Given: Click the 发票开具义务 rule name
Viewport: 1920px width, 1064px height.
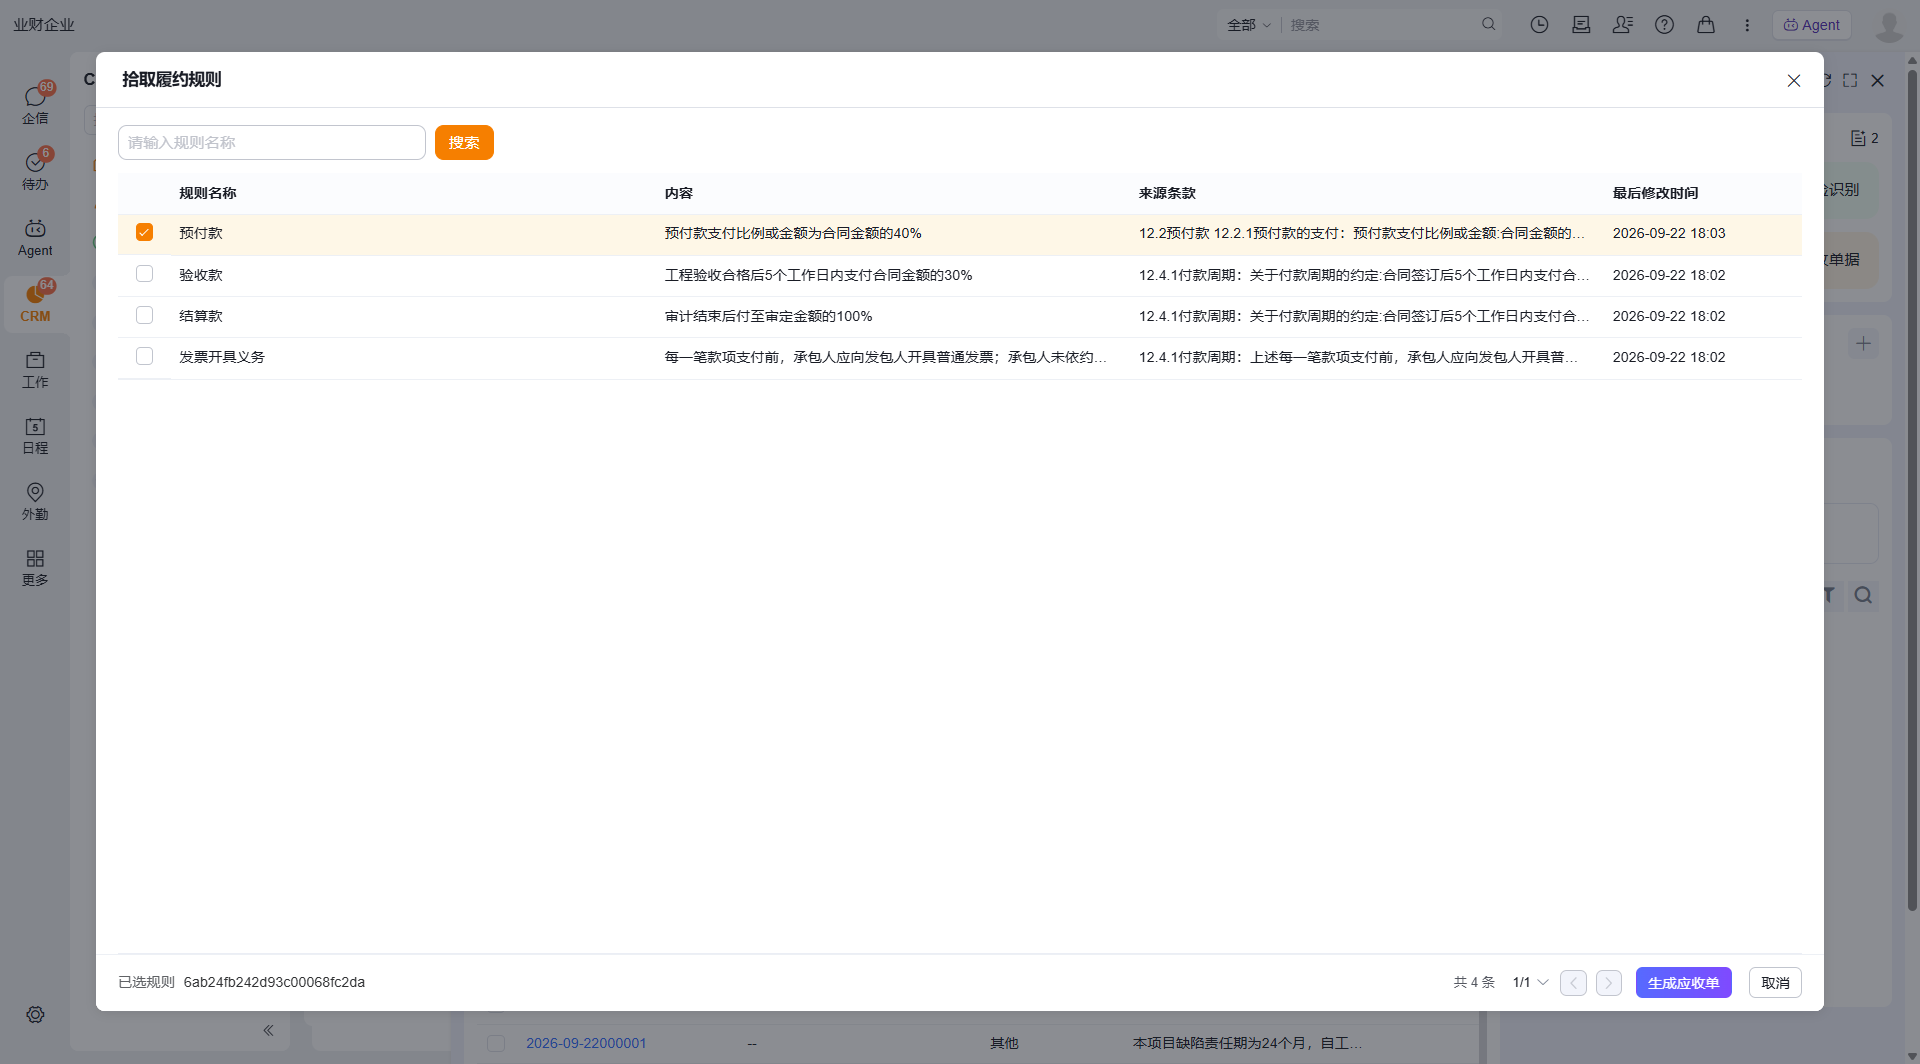Looking at the screenshot, I should 222,357.
